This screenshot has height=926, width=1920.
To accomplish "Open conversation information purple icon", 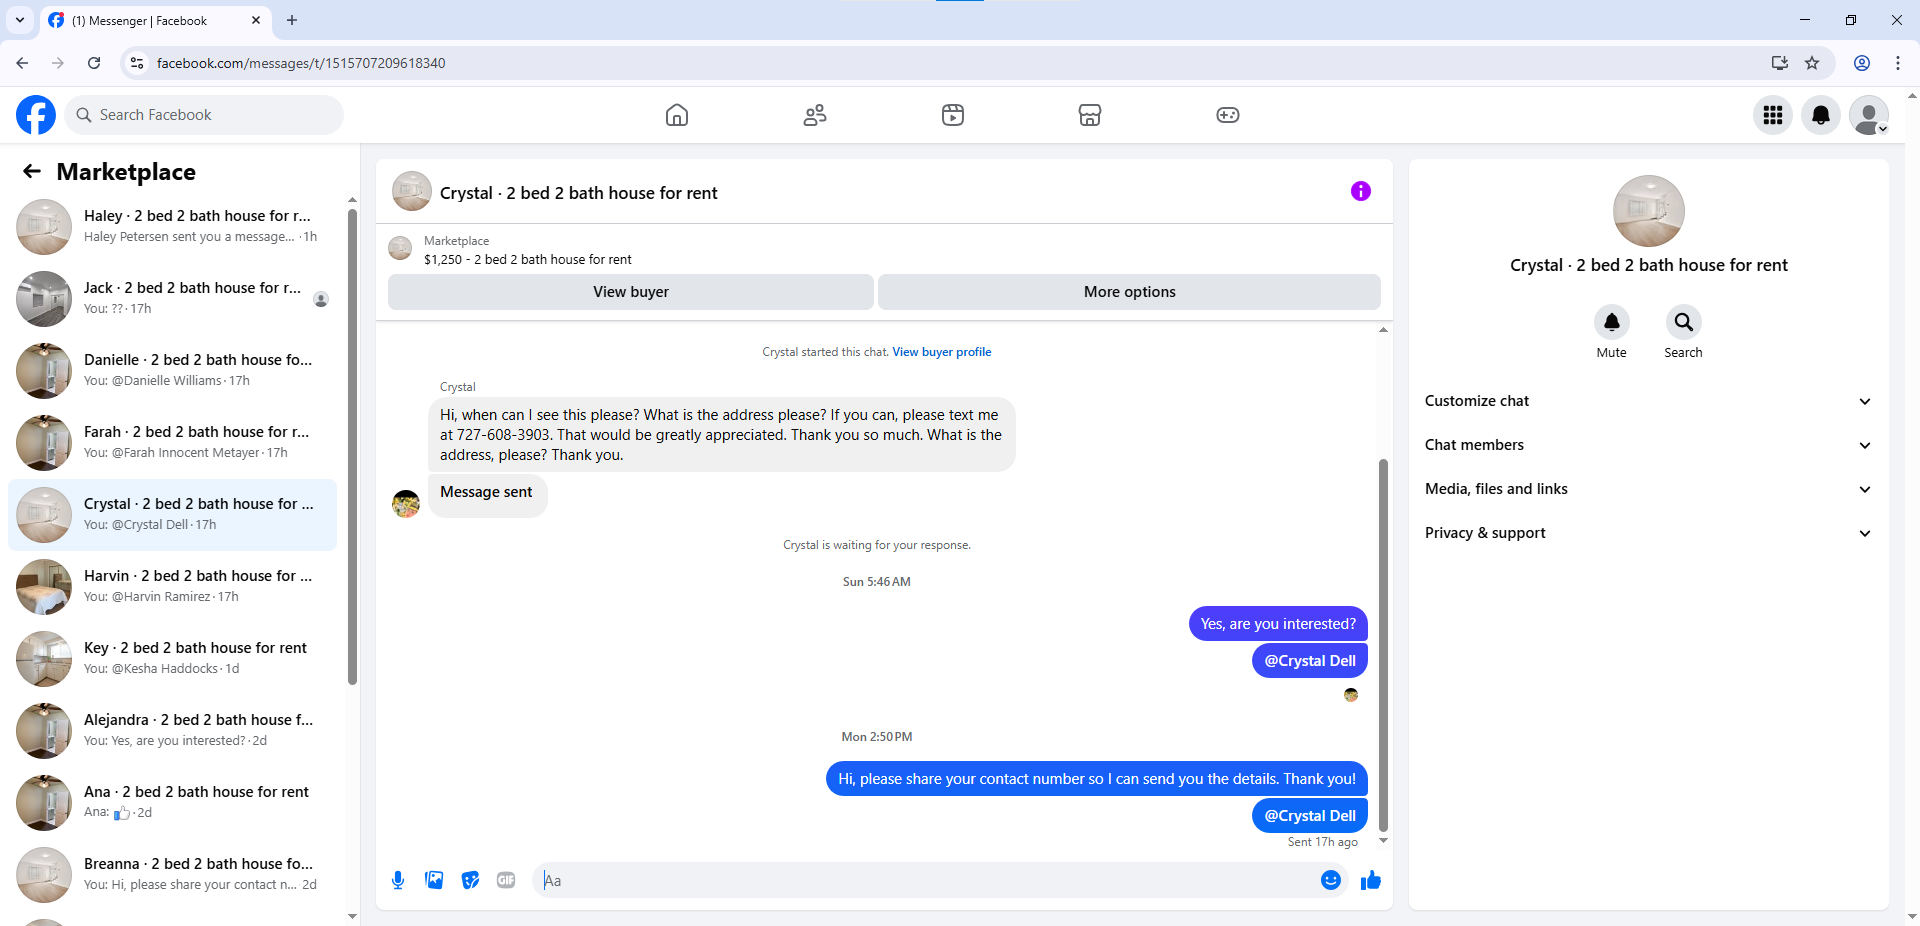I will pyautogui.click(x=1361, y=191).
